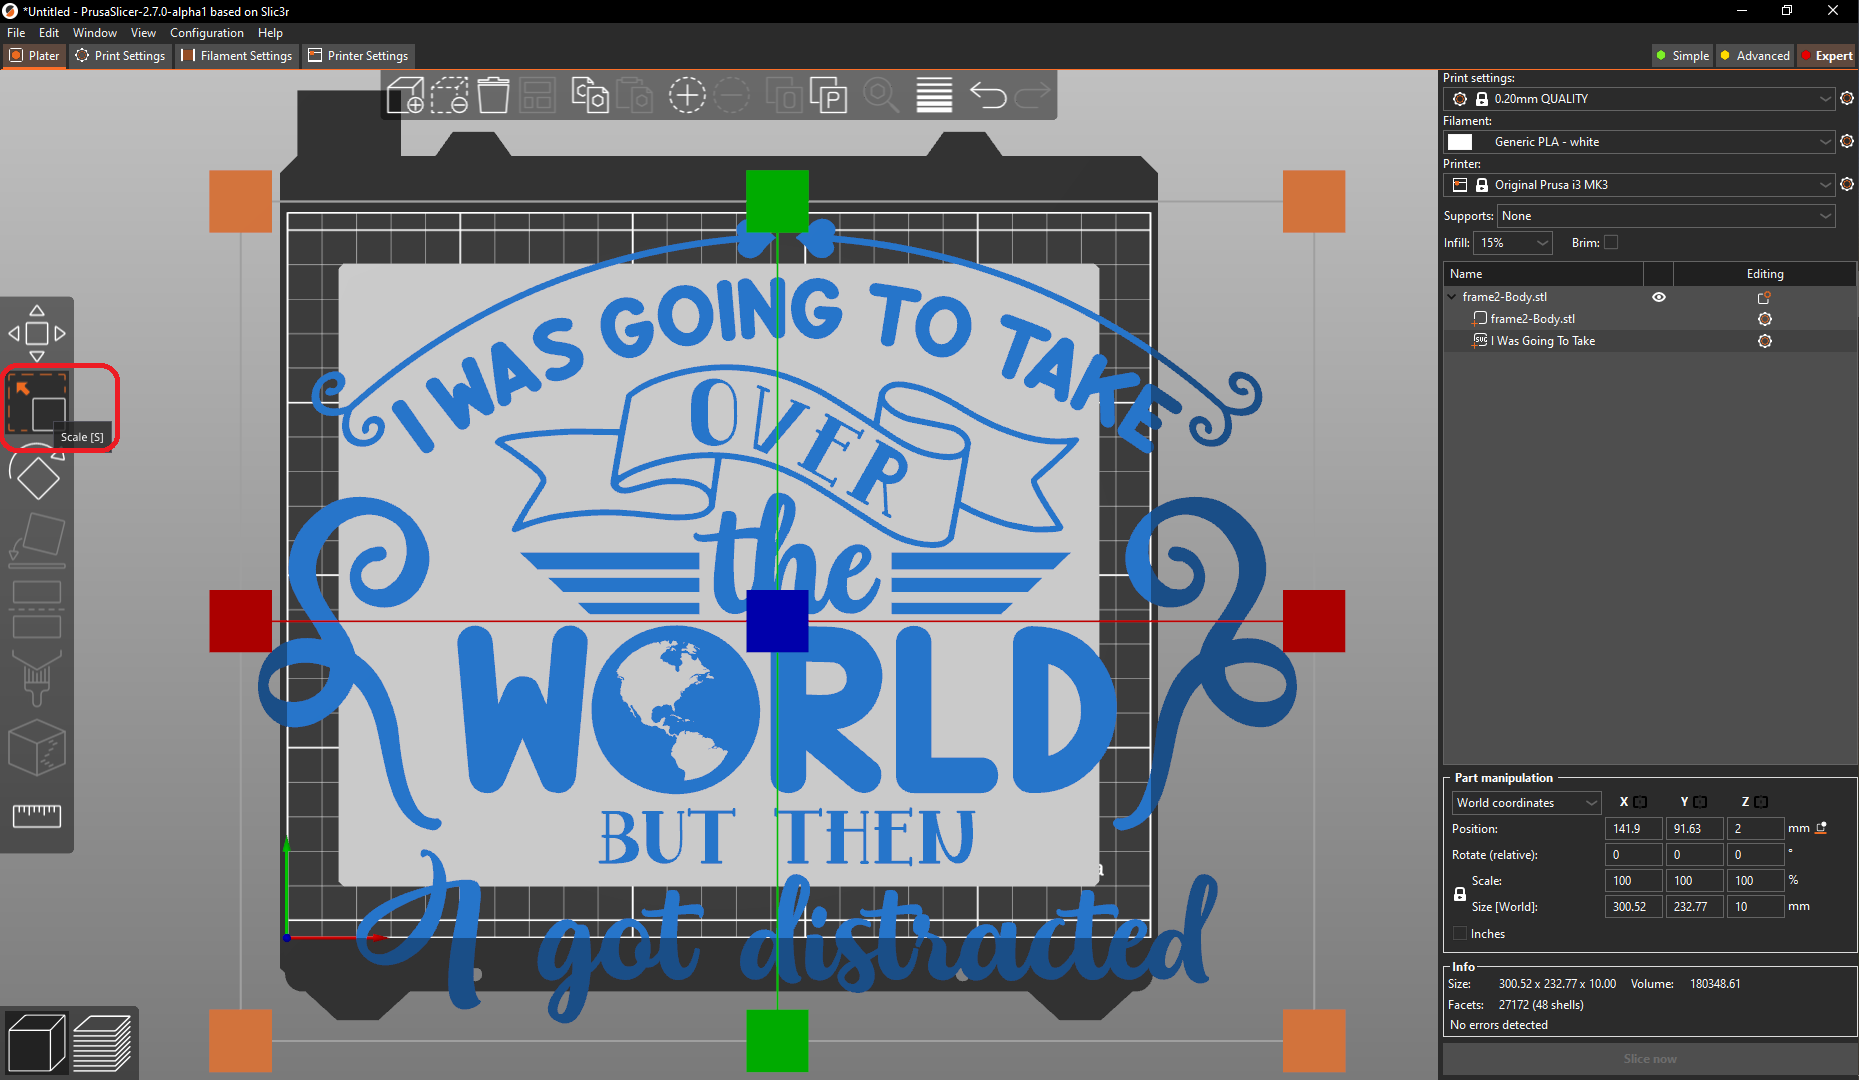
Task: Open the Variable layer height tool
Action: pyautogui.click(x=933, y=95)
